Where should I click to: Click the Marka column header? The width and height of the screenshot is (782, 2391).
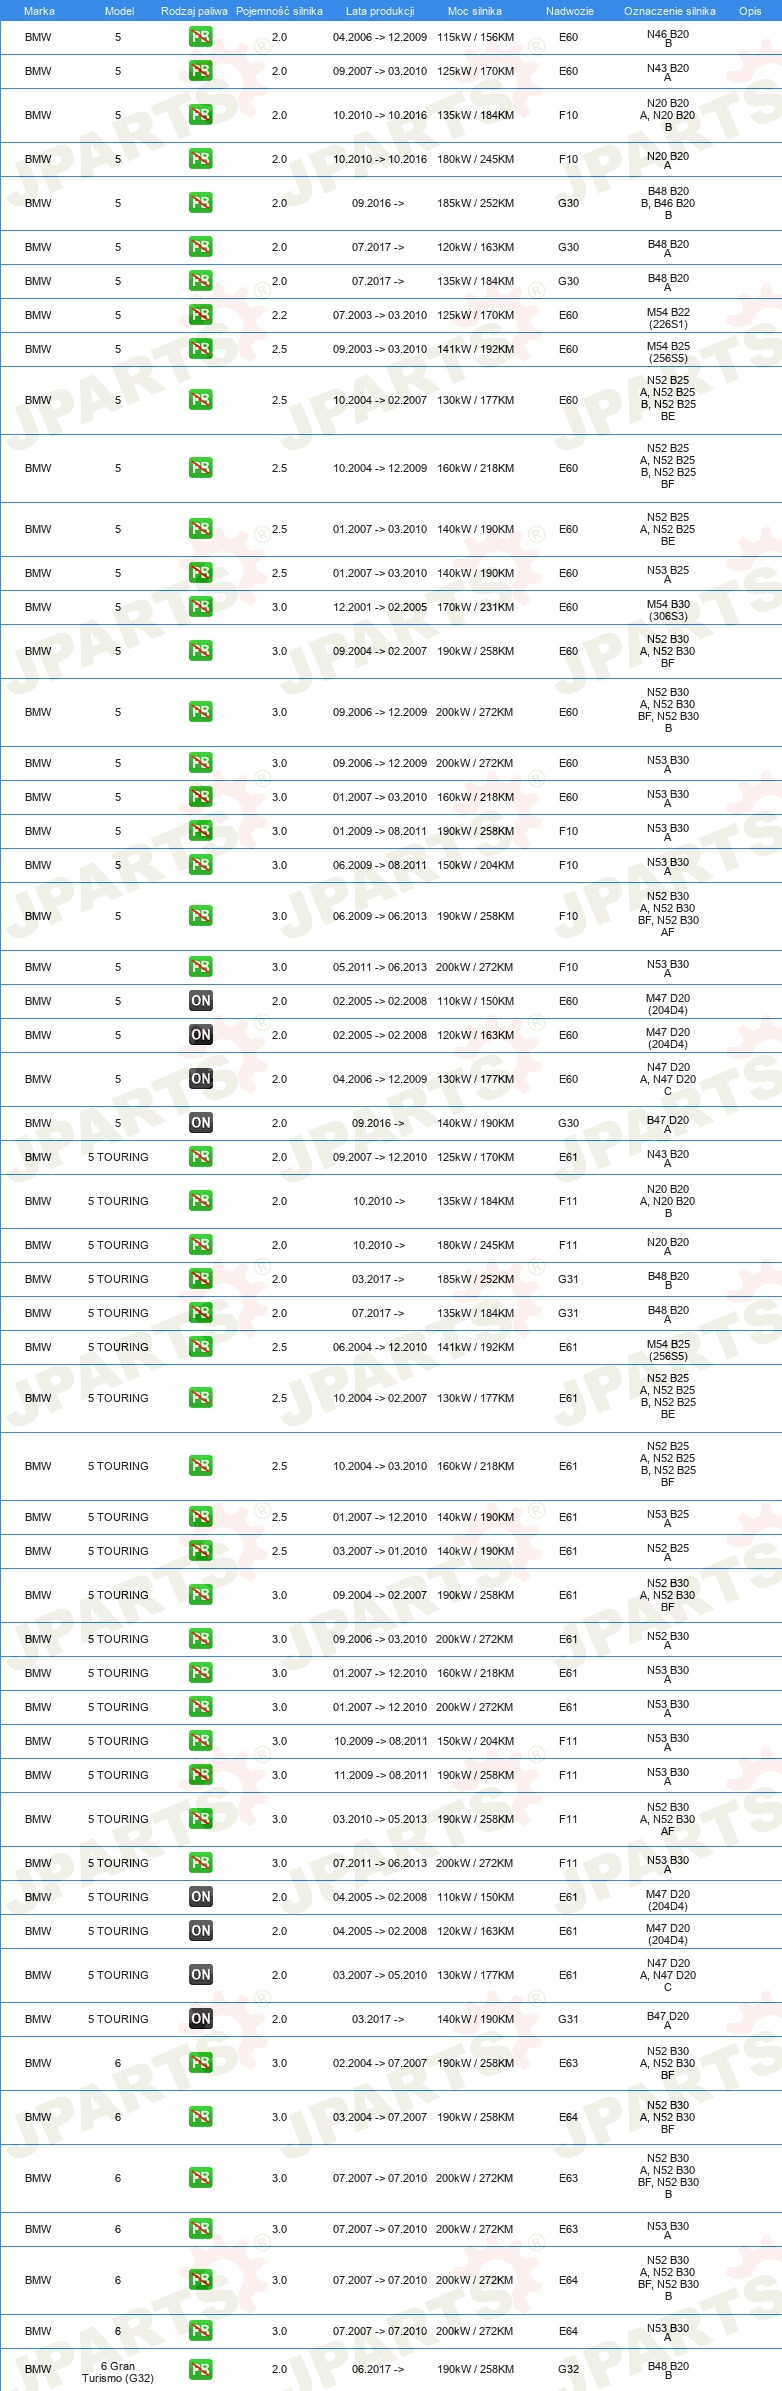pyautogui.click(x=39, y=11)
